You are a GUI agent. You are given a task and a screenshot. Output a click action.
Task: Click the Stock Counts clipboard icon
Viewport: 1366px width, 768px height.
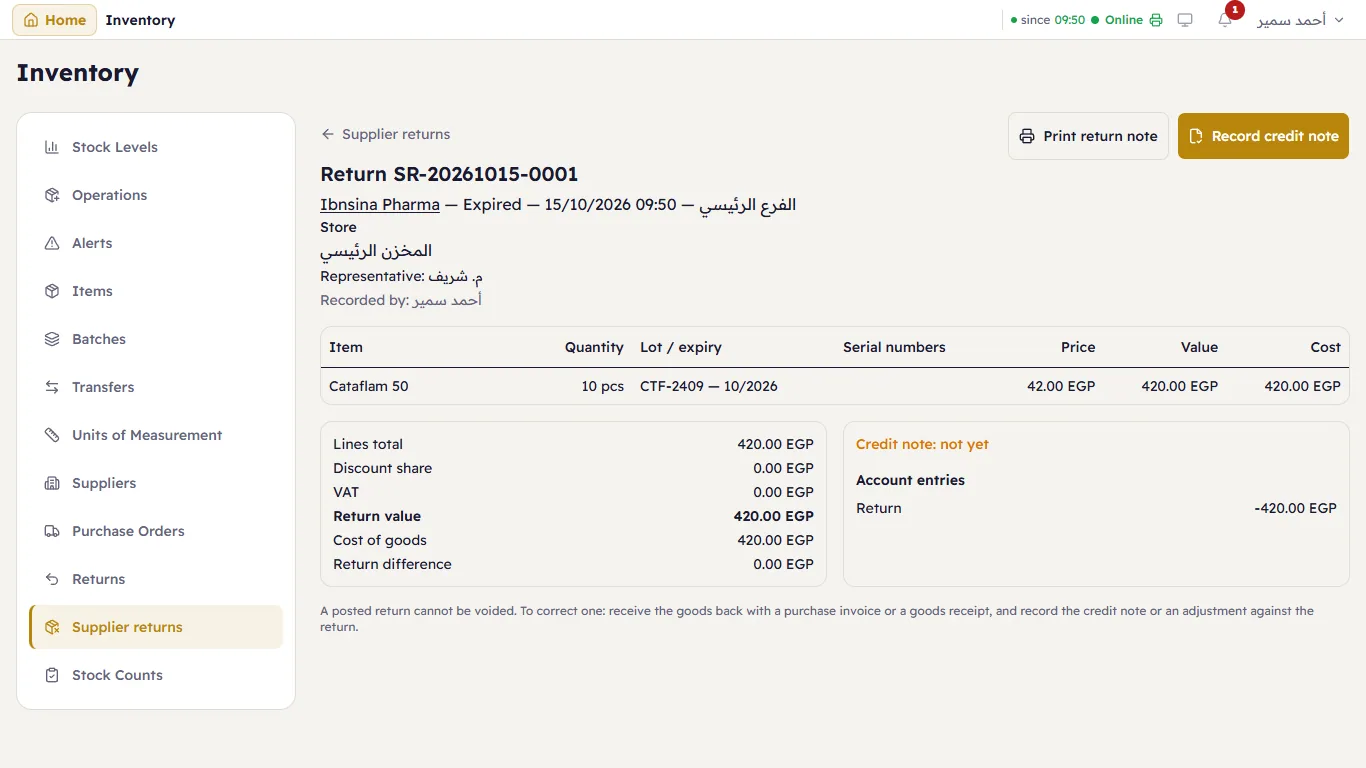coord(52,675)
